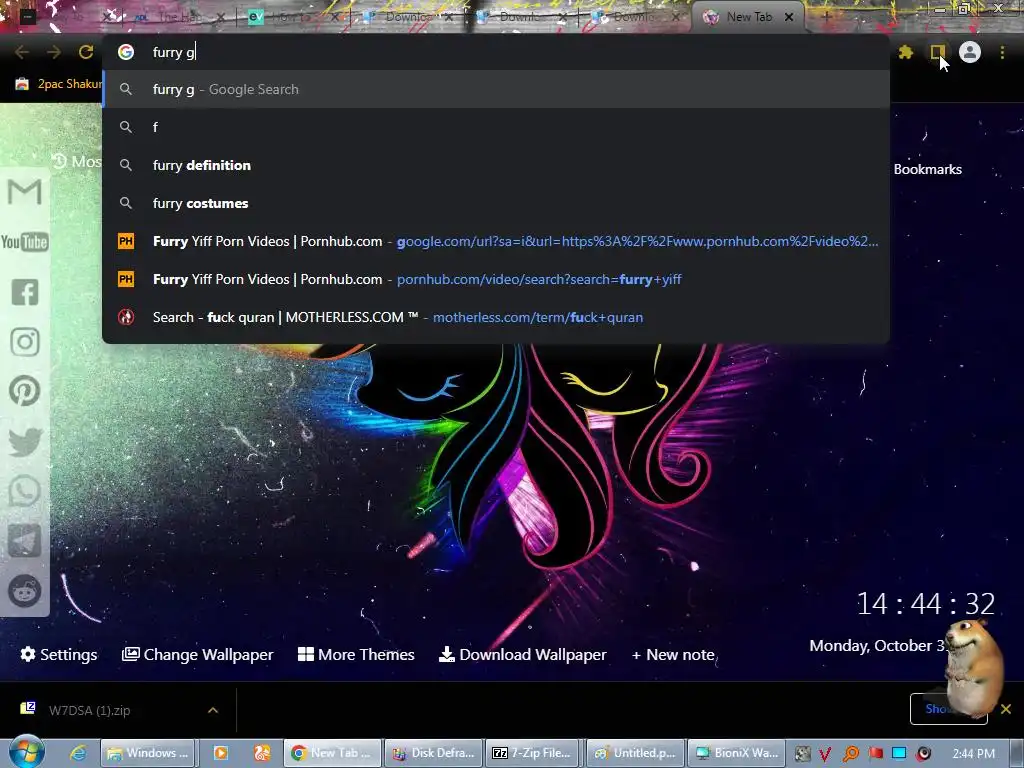Viewport: 1024px width, 768px height.
Task: Switch to Windows Explorer taskbar button
Action: tap(148, 753)
